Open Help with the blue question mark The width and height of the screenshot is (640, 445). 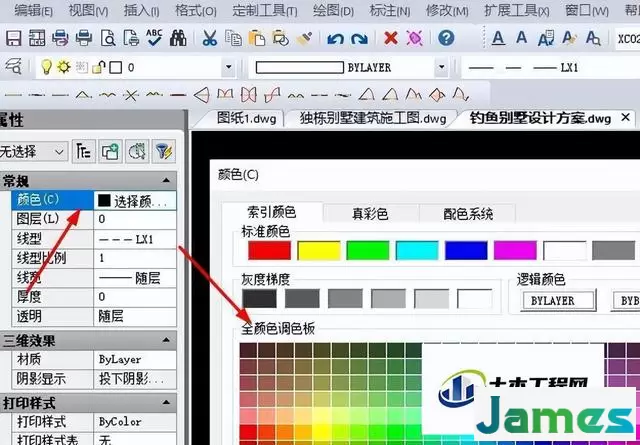[x=446, y=38]
